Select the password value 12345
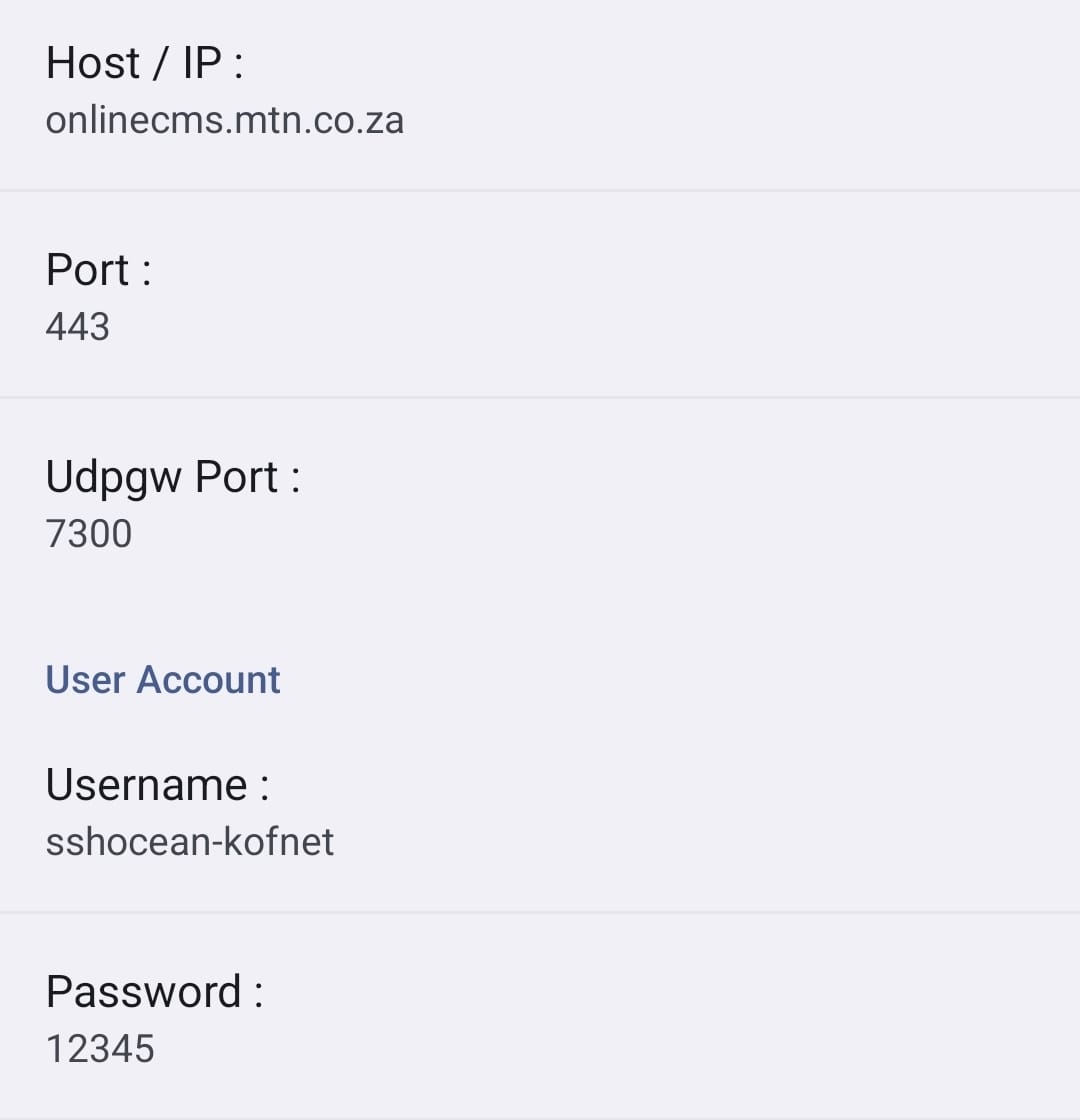Screen dimensions: 1080x1120 coord(100,1049)
